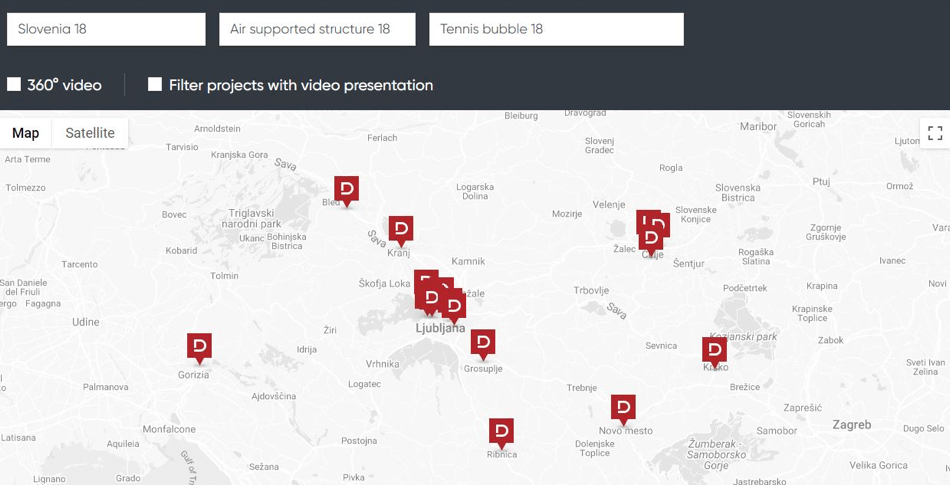Click the Ptuj label on map
This screenshot has height=485, width=950.
click(x=821, y=182)
